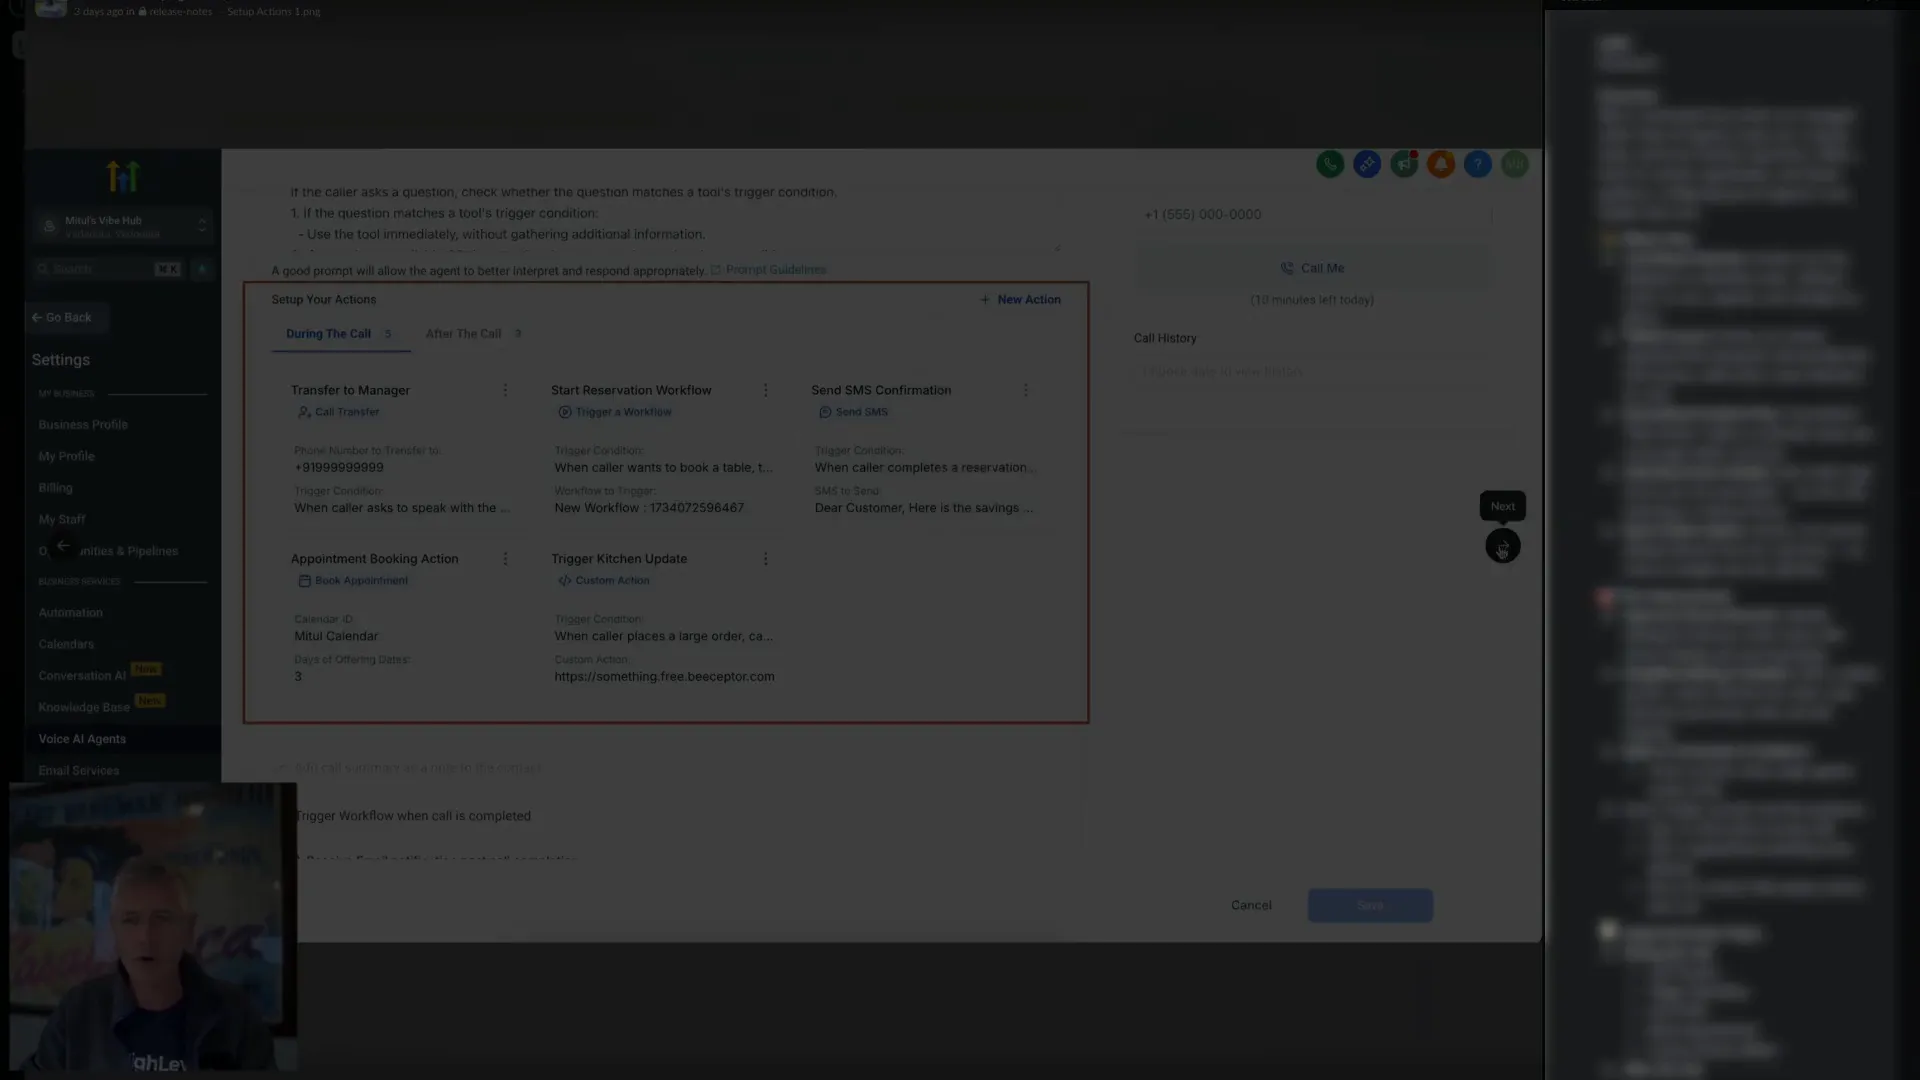Open the blue AI sparkle assistant icon

pyautogui.click(x=1367, y=164)
